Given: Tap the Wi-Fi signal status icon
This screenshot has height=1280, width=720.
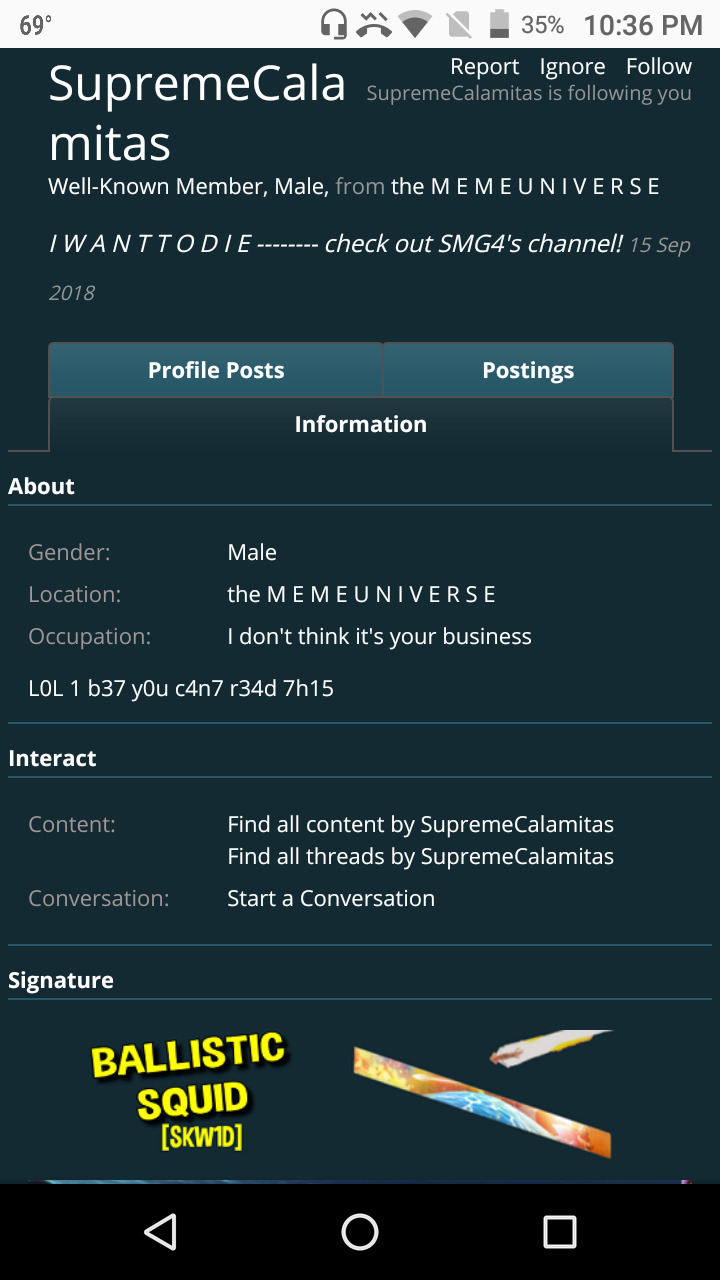Looking at the screenshot, I should point(414,24).
